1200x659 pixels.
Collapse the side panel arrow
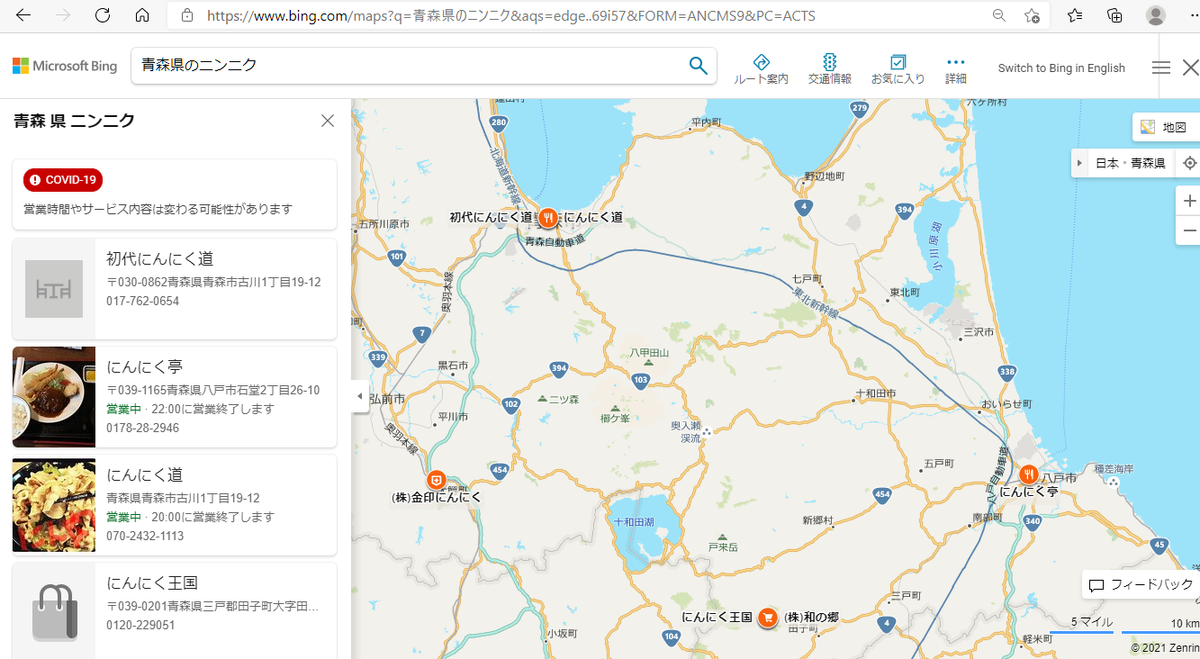coord(359,396)
